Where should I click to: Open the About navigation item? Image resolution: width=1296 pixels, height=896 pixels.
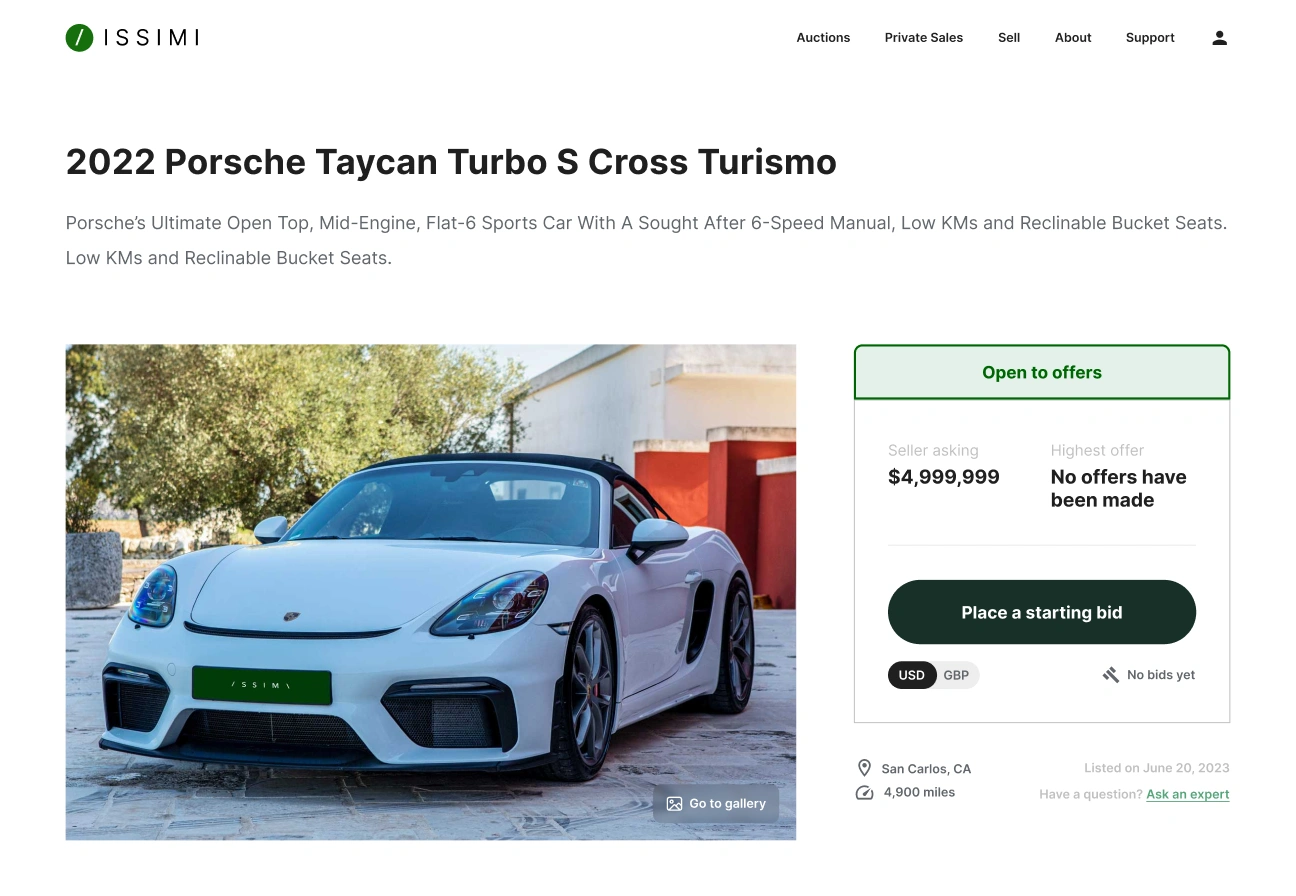[x=1073, y=38]
